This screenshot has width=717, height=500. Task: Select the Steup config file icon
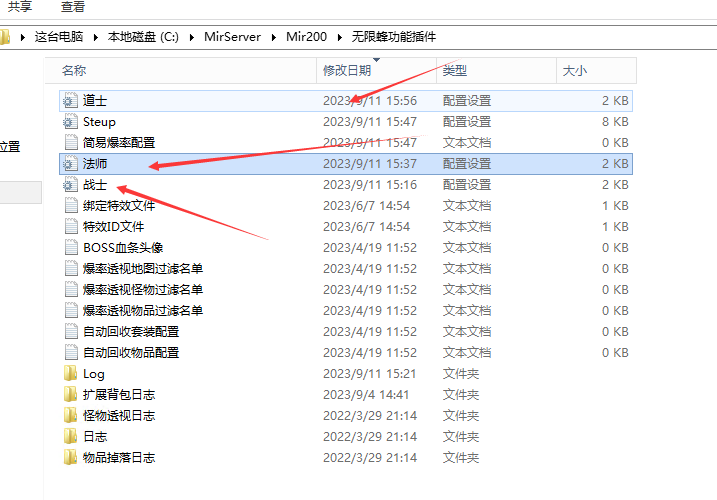pos(69,122)
